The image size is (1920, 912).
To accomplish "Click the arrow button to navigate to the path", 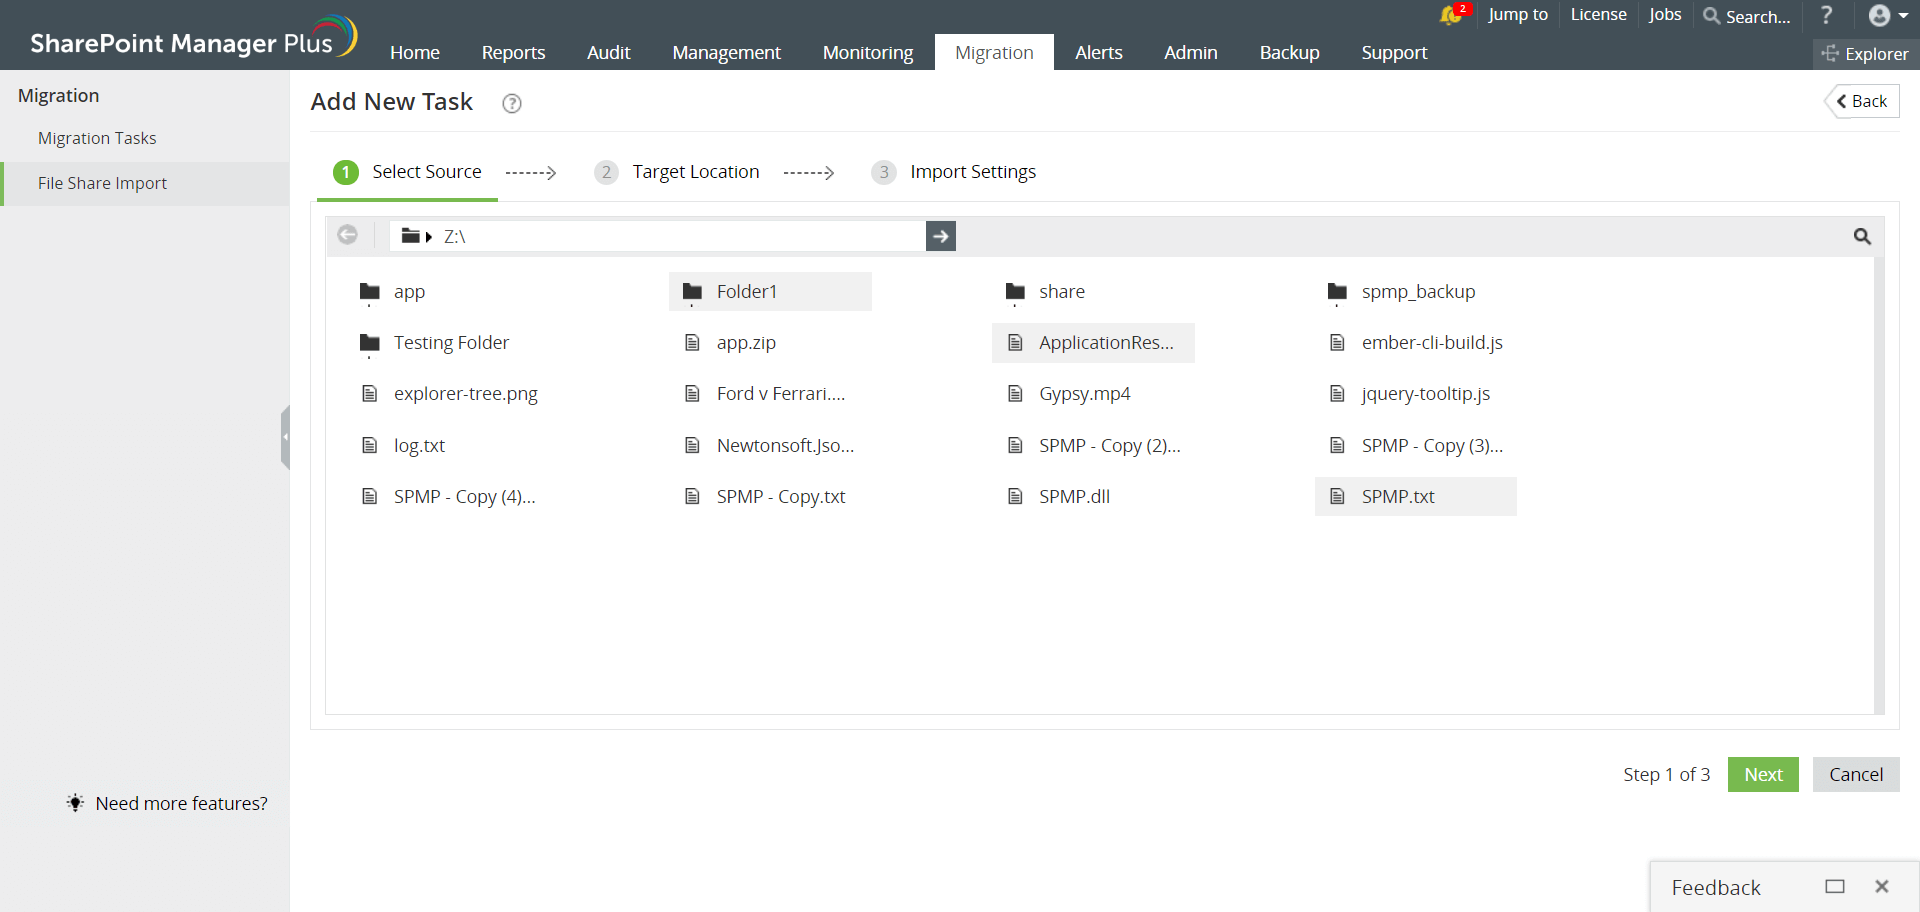I will [x=940, y=236].
